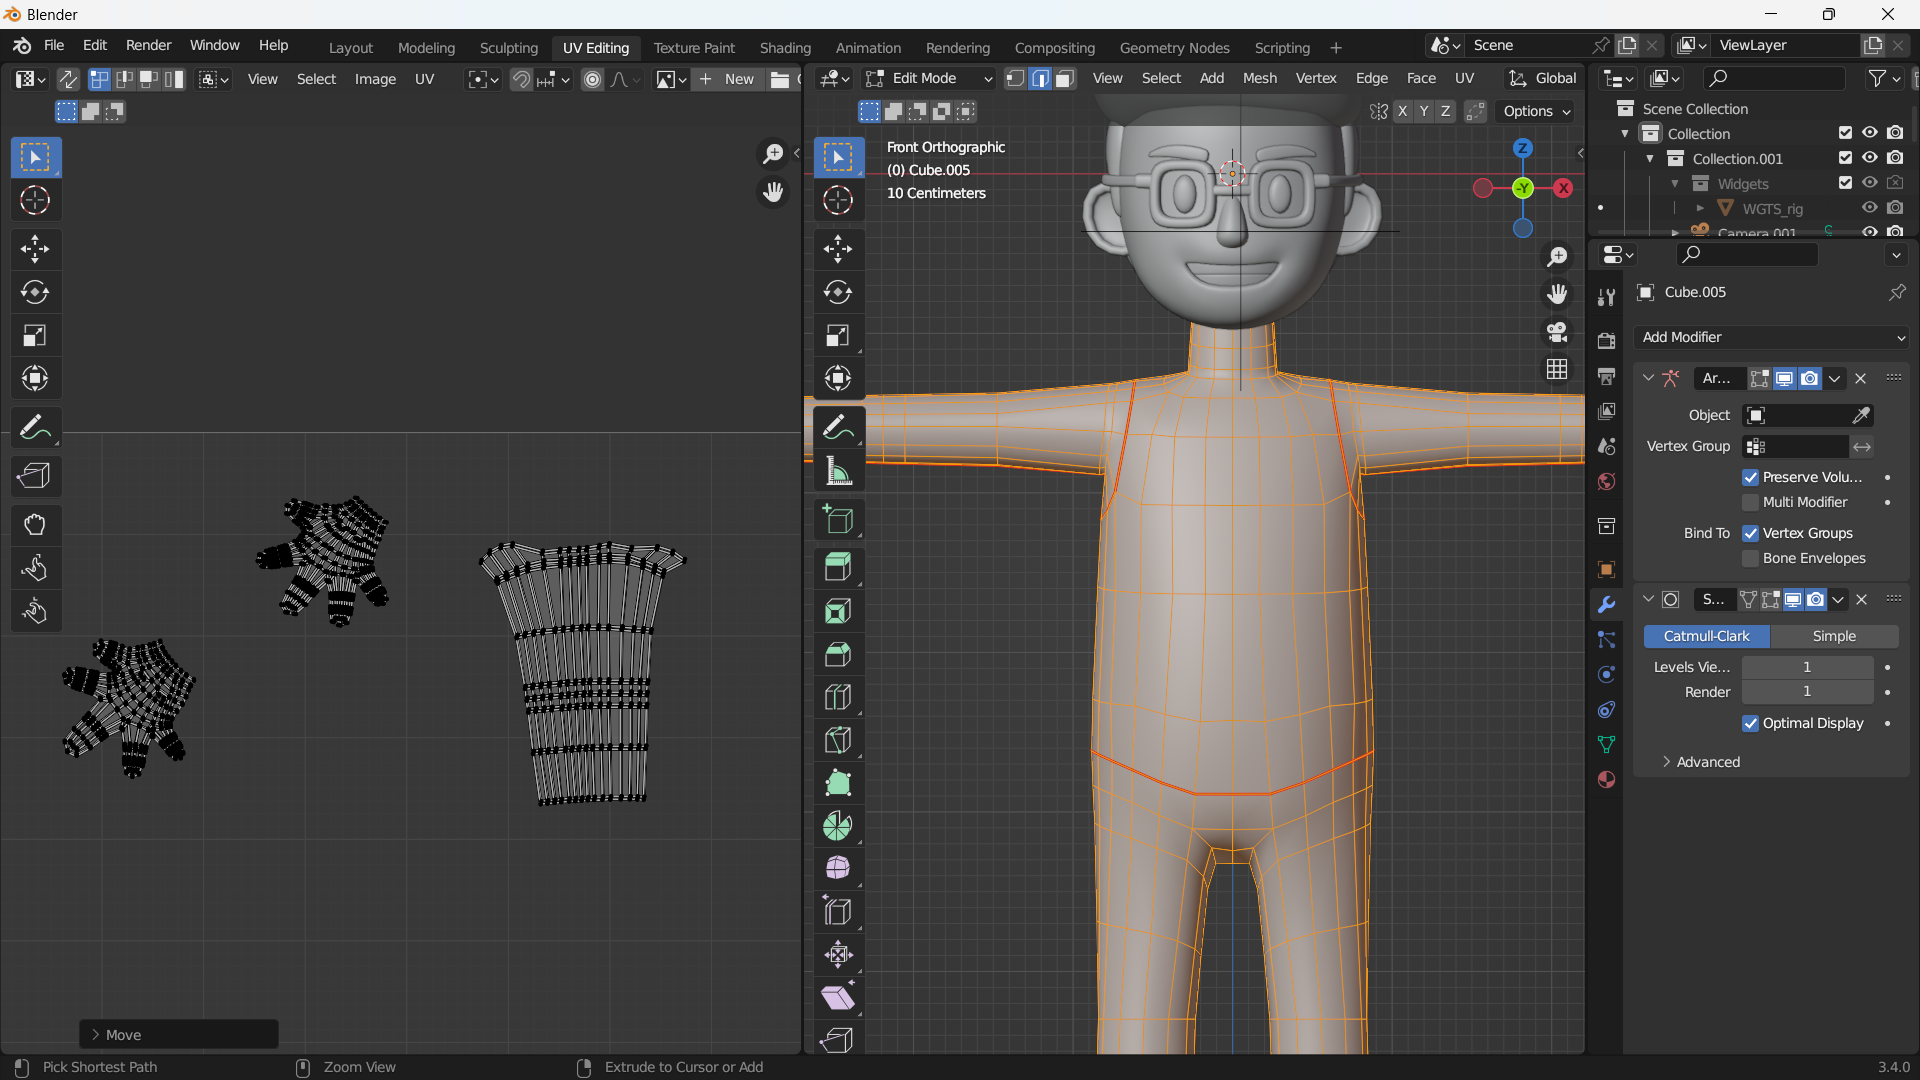Open Physics properties tab

[1606, 675]
